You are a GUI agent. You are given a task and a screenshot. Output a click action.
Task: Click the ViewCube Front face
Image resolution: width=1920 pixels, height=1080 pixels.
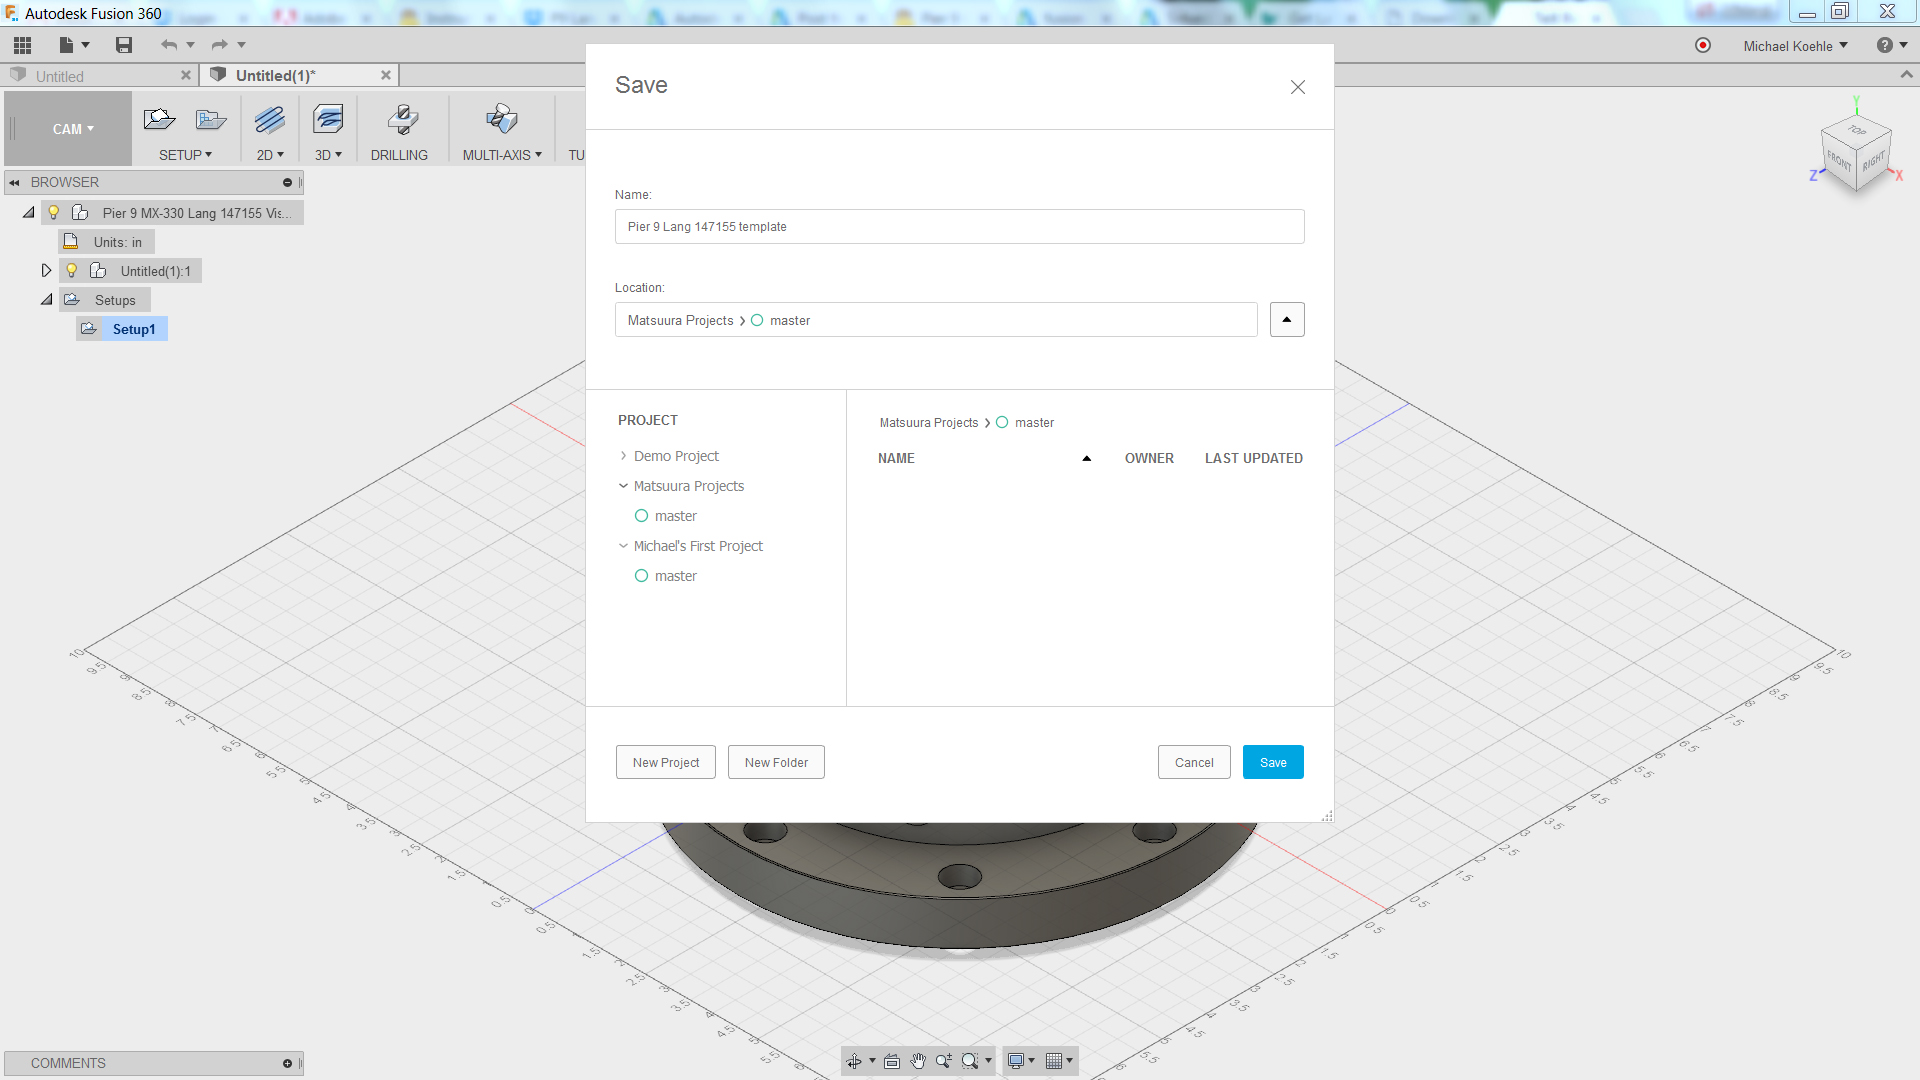tap(1838, 160)
